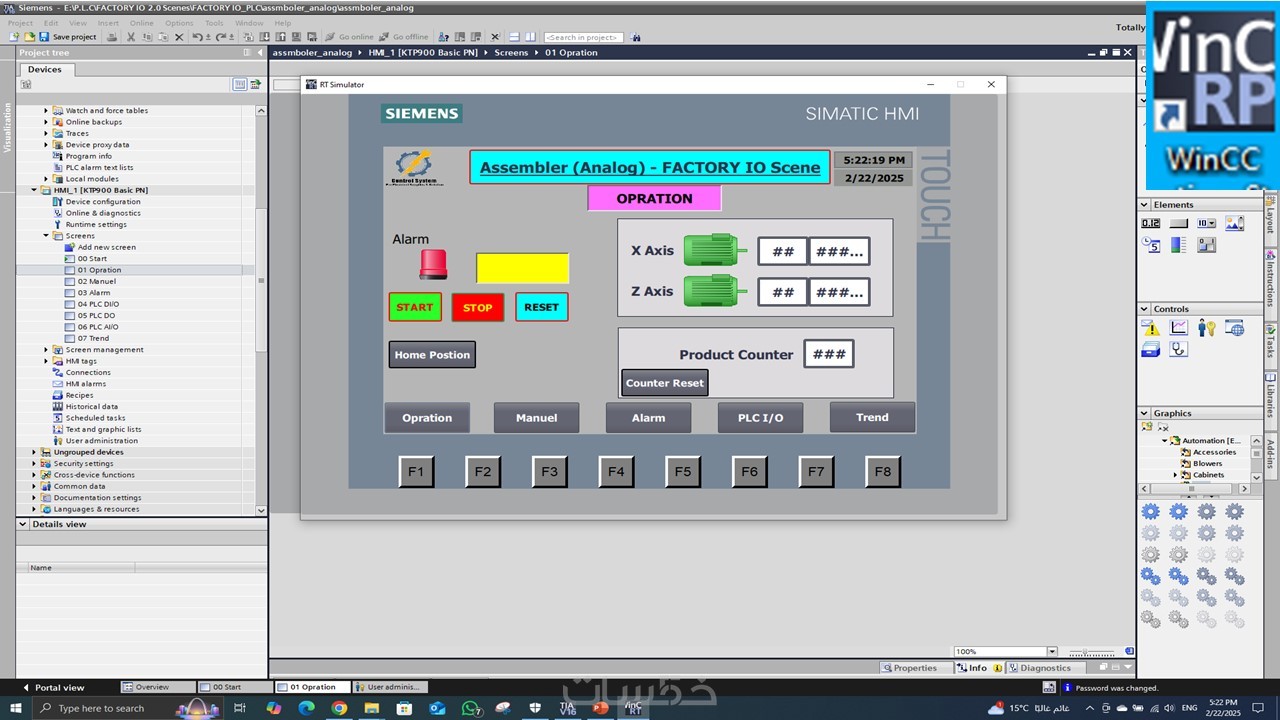Click the Go online toolbar button
This screenshot has width=1280, height=720.
coord(349,37)
